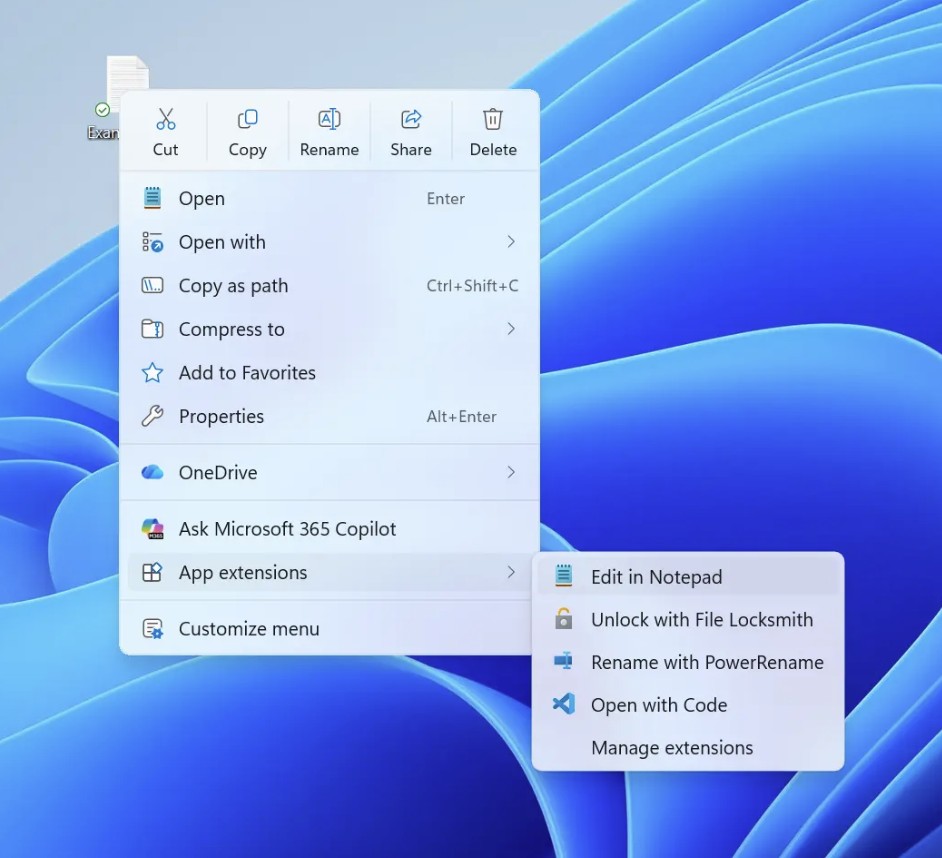Click the Add to Favorites star icon

[152, 373]
